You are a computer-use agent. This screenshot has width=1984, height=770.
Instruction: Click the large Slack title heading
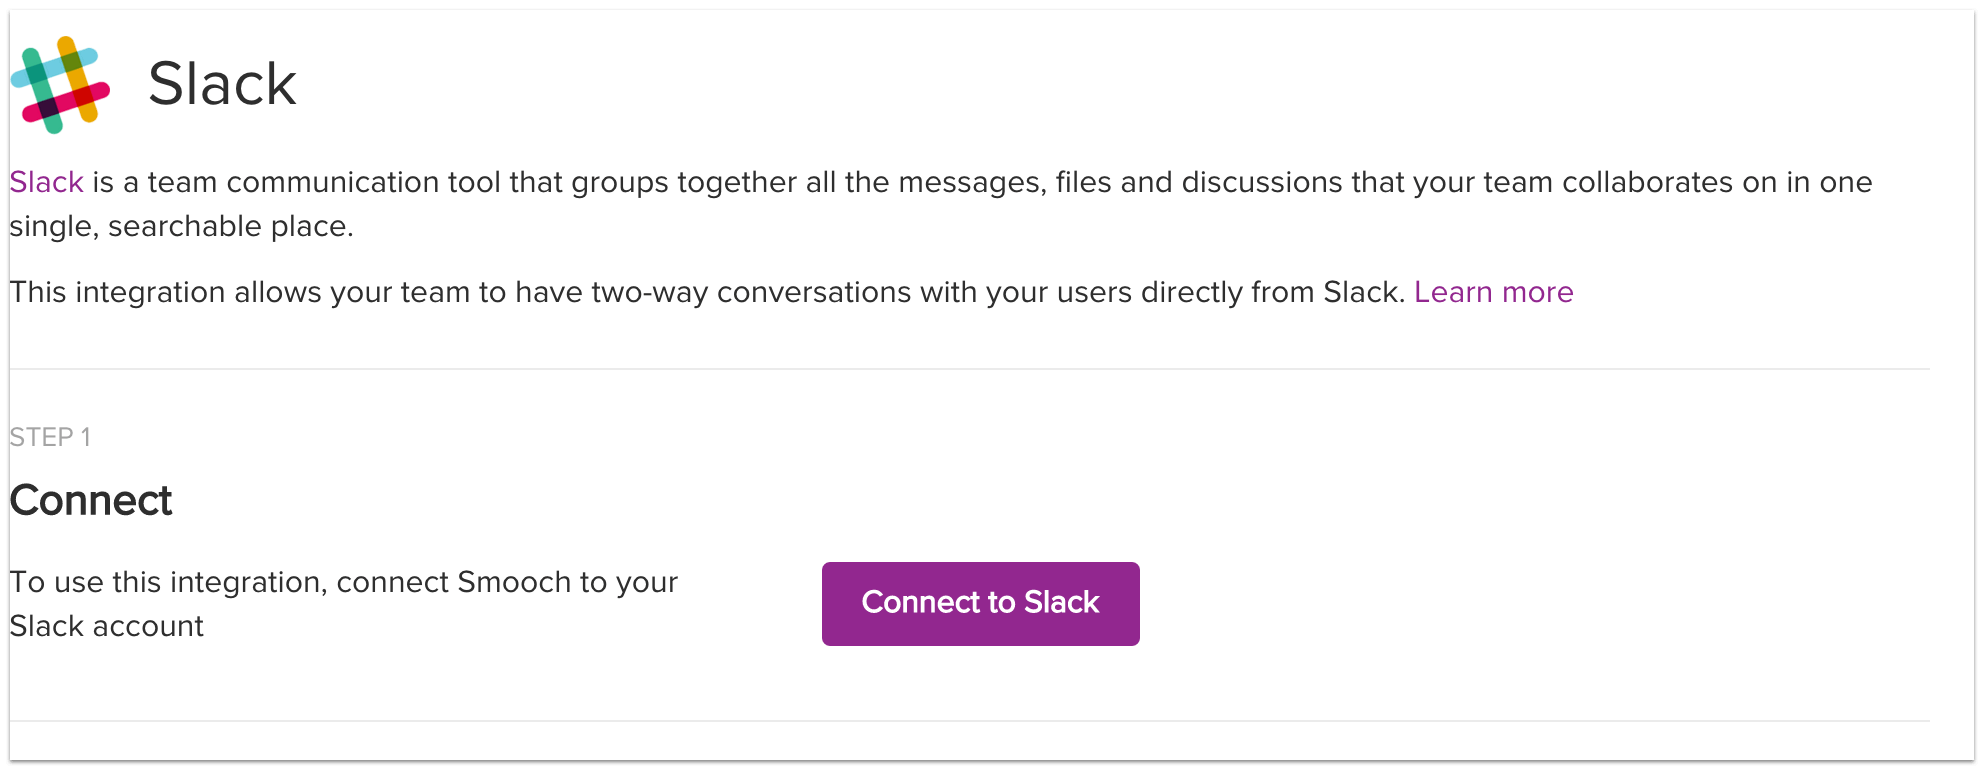222,83
